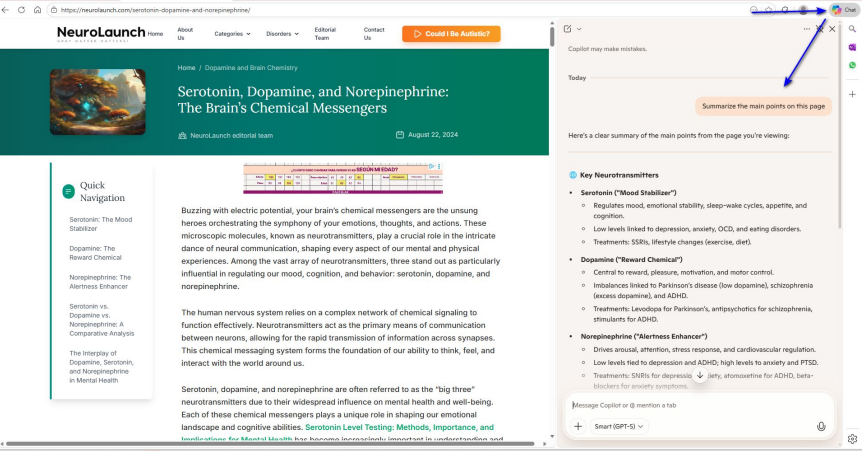Add a new app with sidebar plus
This screenshot has height=451, width=865.
pyautogui.click(x=852, y=94)
